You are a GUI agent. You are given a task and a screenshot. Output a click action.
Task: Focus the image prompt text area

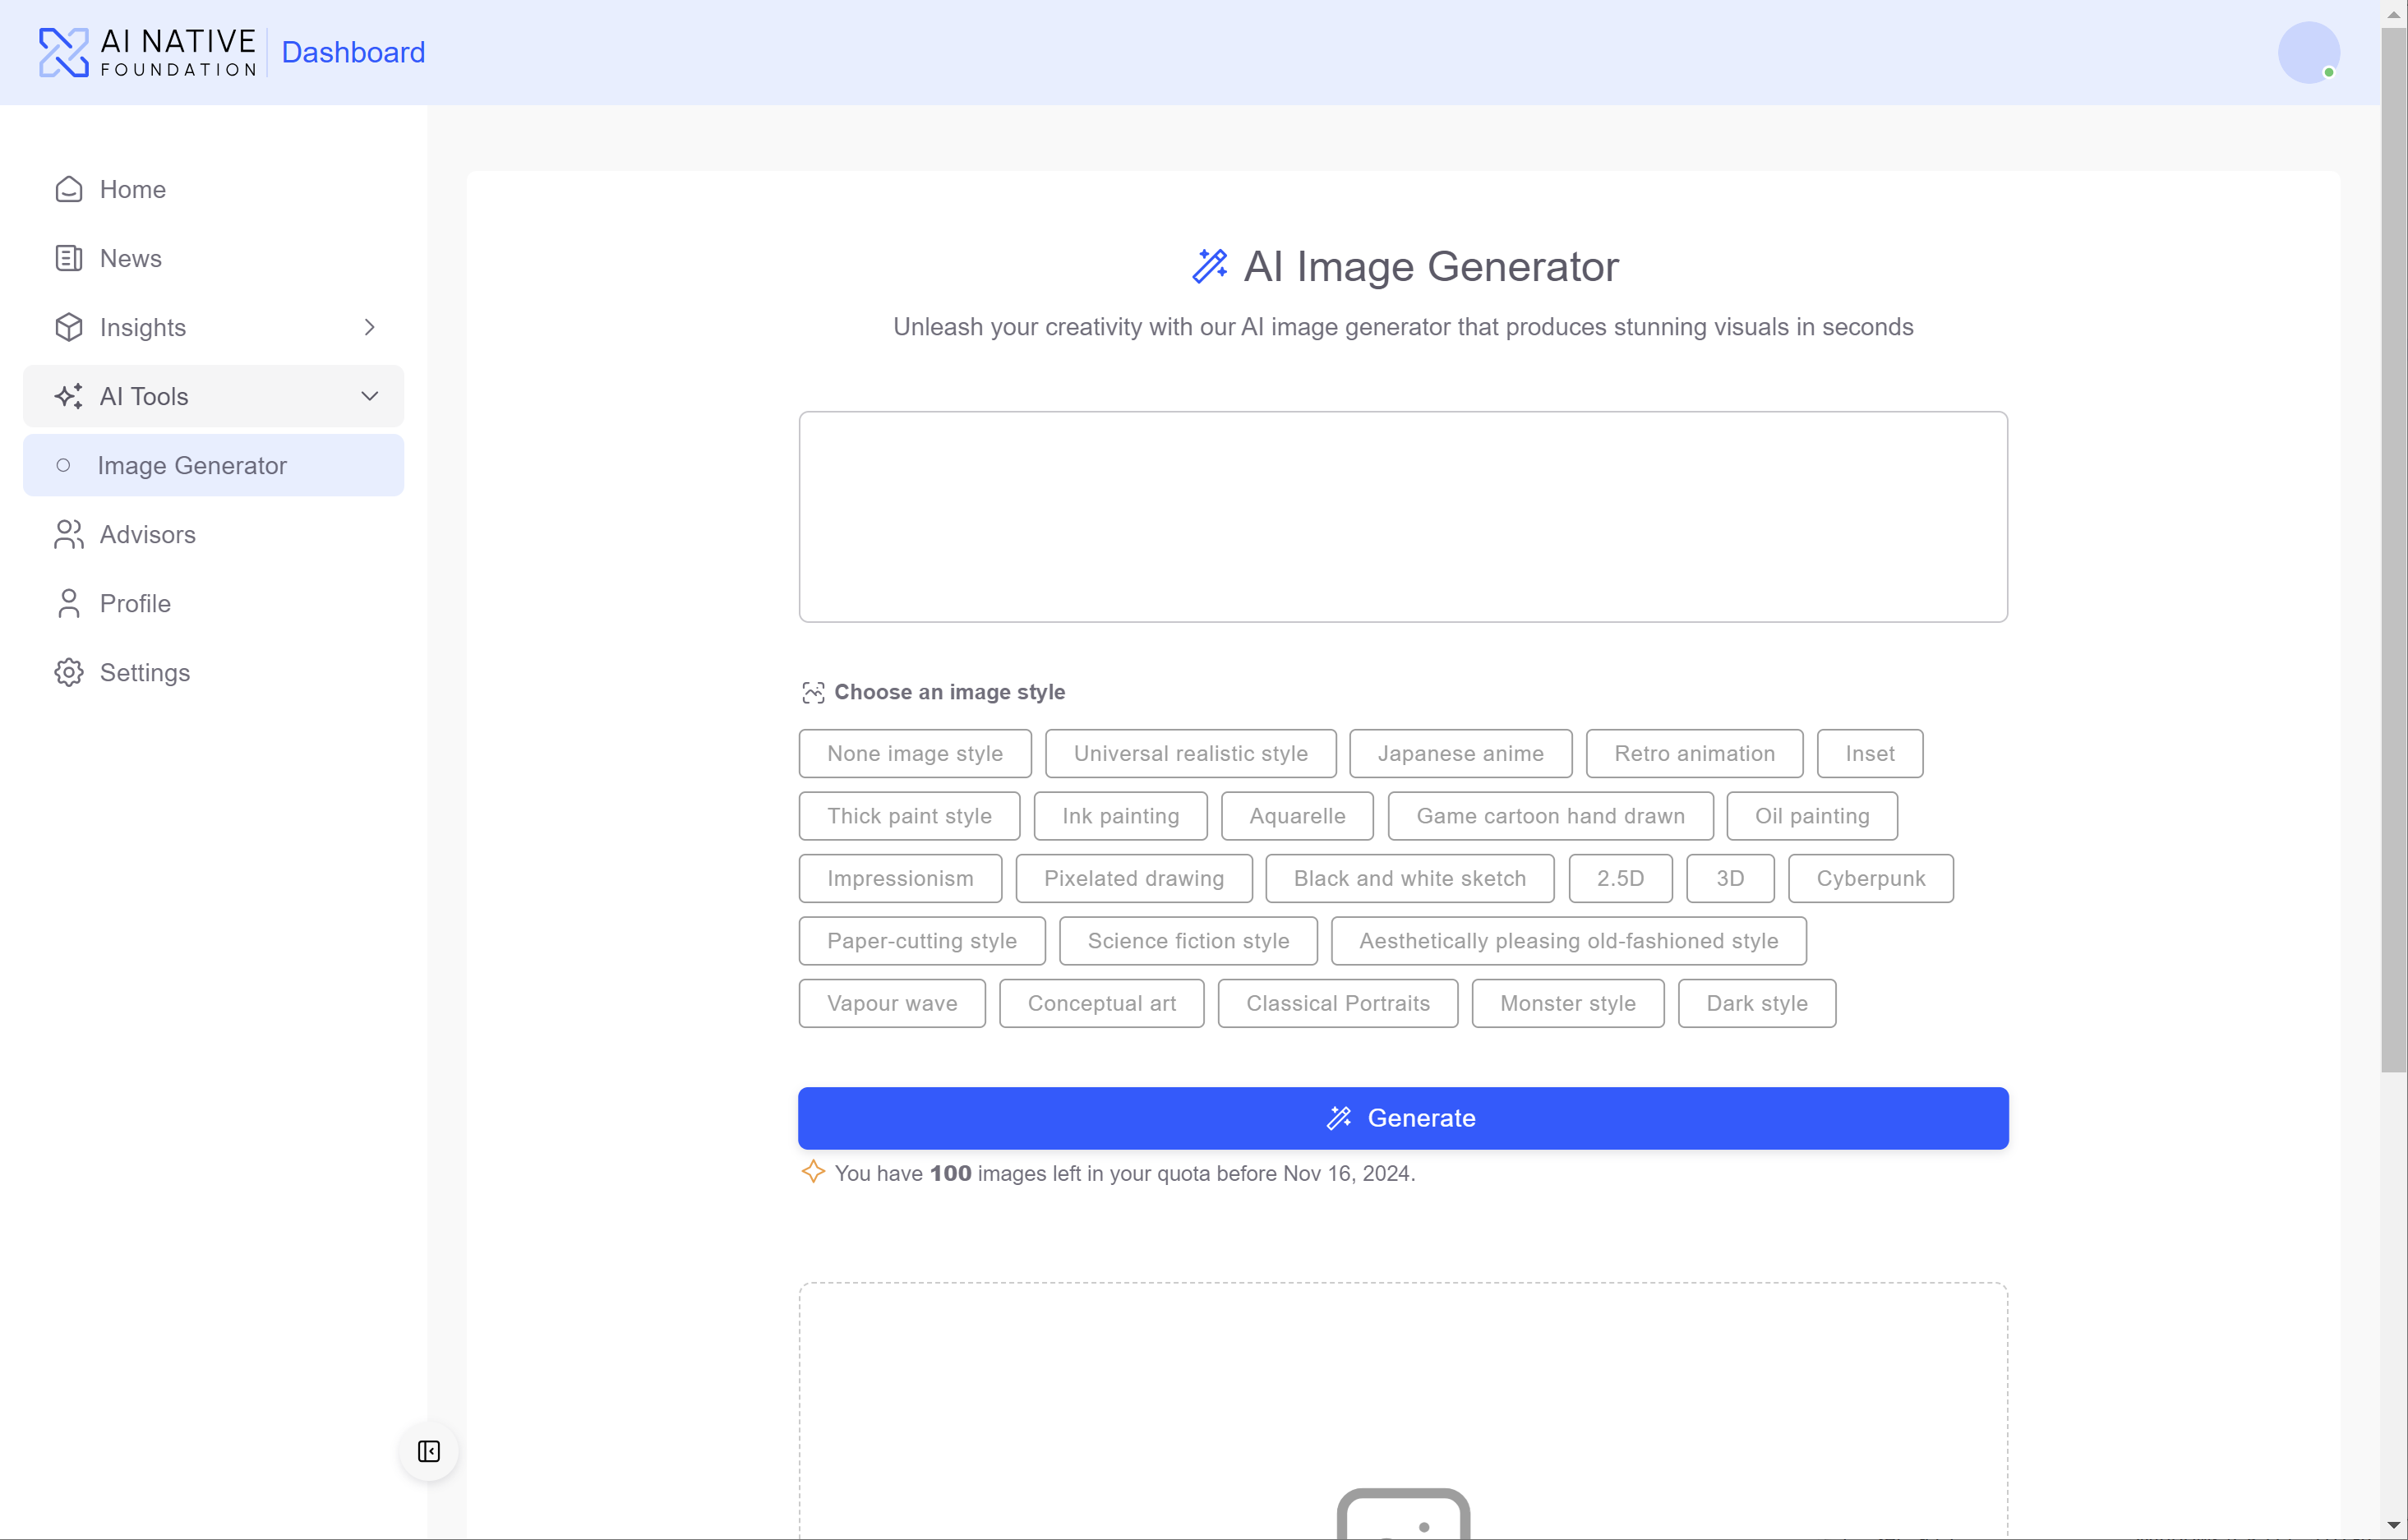[1402, 516]
